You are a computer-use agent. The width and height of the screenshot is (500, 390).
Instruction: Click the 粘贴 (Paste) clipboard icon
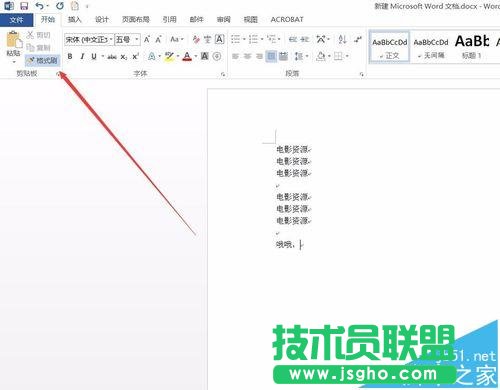(x=14, y=40)
